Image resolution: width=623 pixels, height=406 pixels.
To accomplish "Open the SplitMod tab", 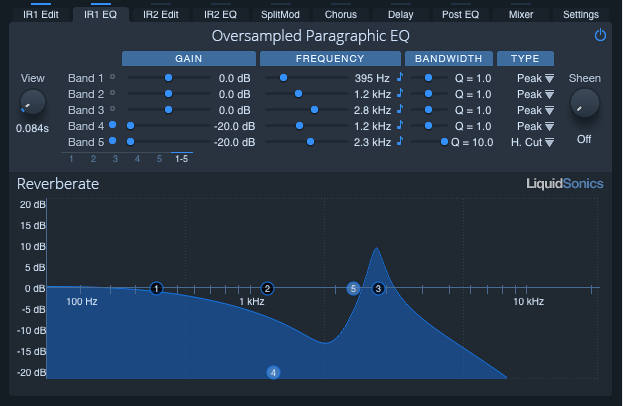I will [x=280, y=15].
